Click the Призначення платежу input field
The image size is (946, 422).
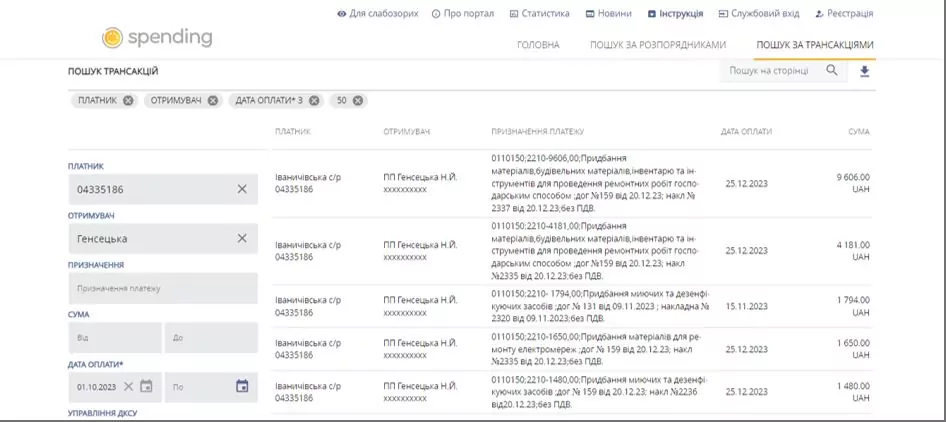pyautogui.click(x=163, y=288)
